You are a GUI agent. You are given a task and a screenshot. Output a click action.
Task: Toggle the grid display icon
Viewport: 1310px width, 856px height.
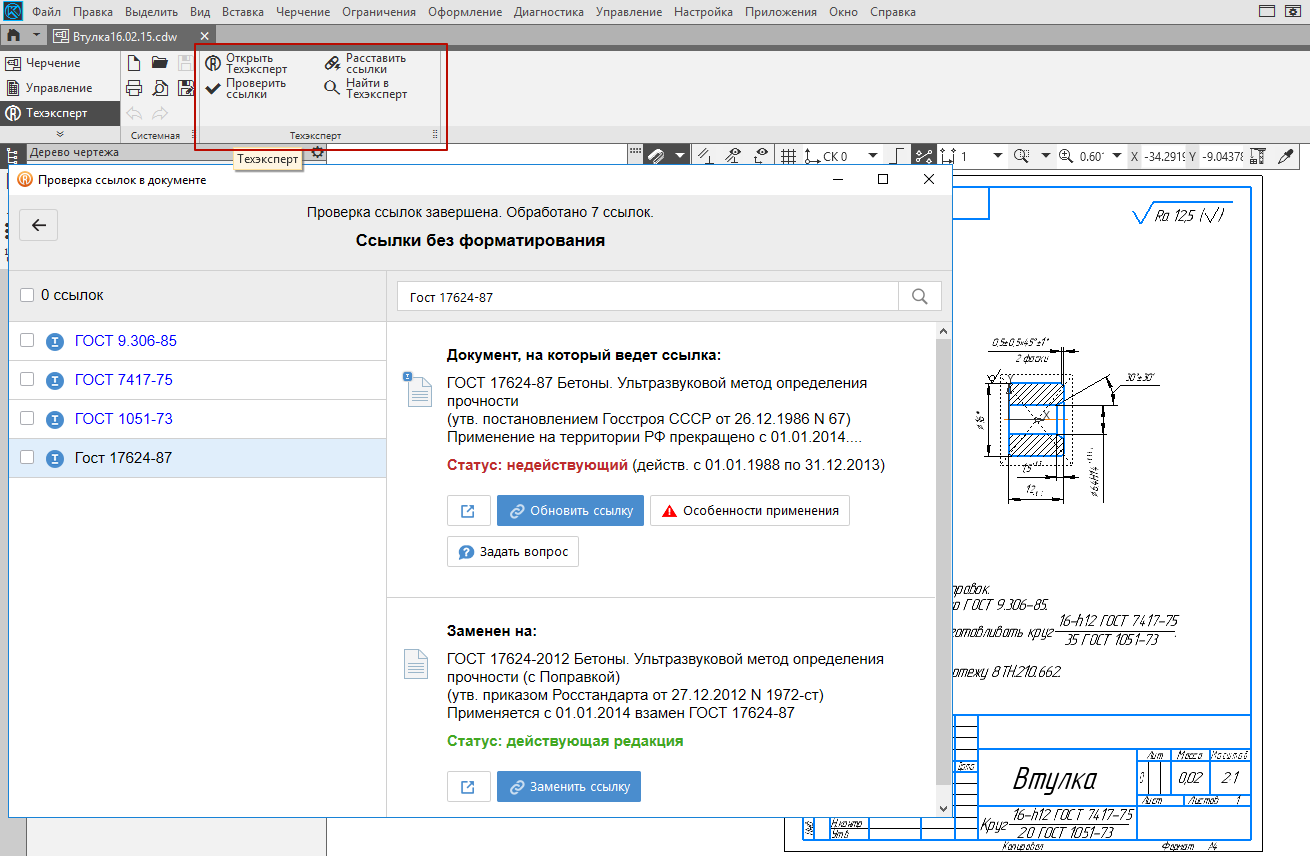click(788, 156)
